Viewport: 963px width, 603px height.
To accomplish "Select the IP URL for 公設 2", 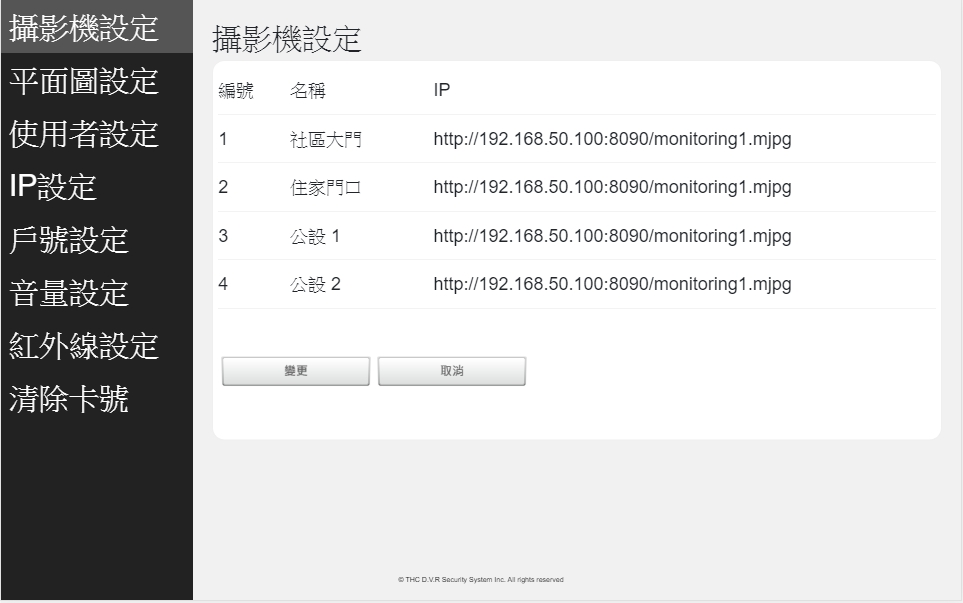I will pos(612,284).
